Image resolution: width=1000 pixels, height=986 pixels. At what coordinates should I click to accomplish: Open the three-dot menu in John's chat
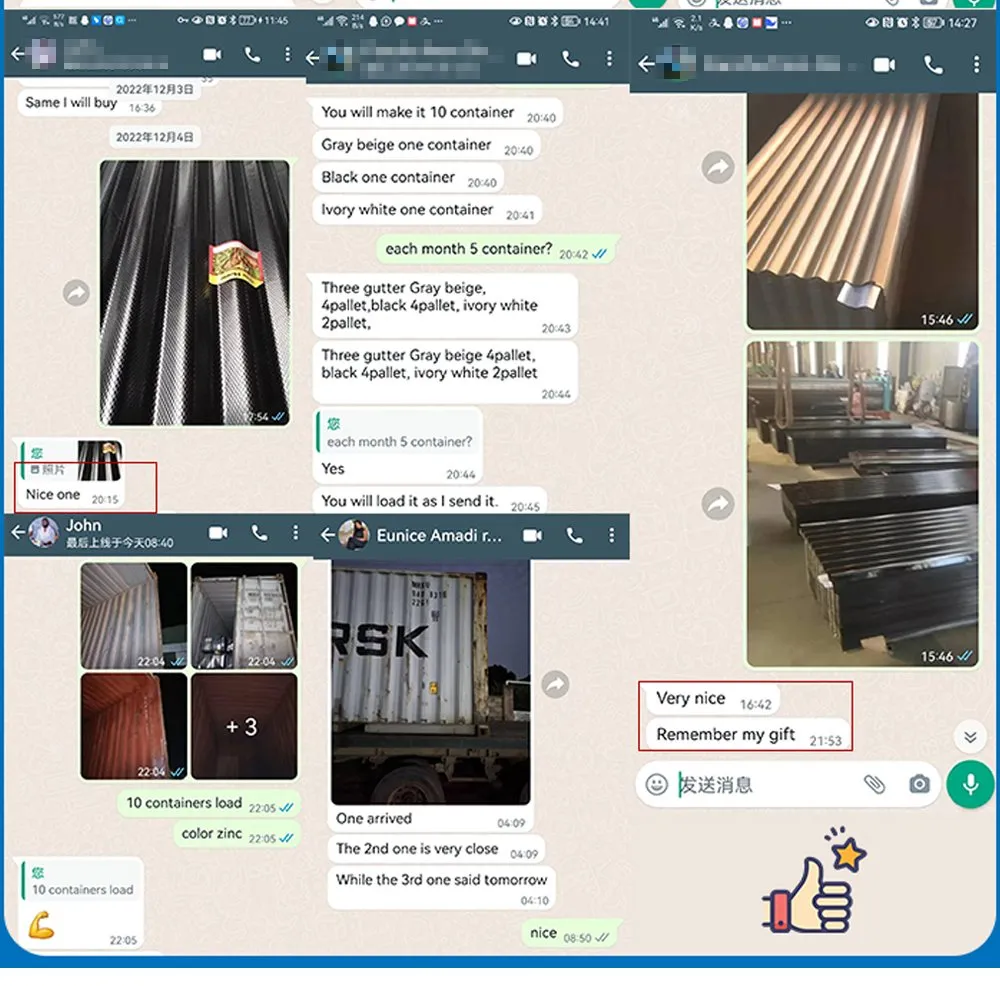(x=295, y=533)
